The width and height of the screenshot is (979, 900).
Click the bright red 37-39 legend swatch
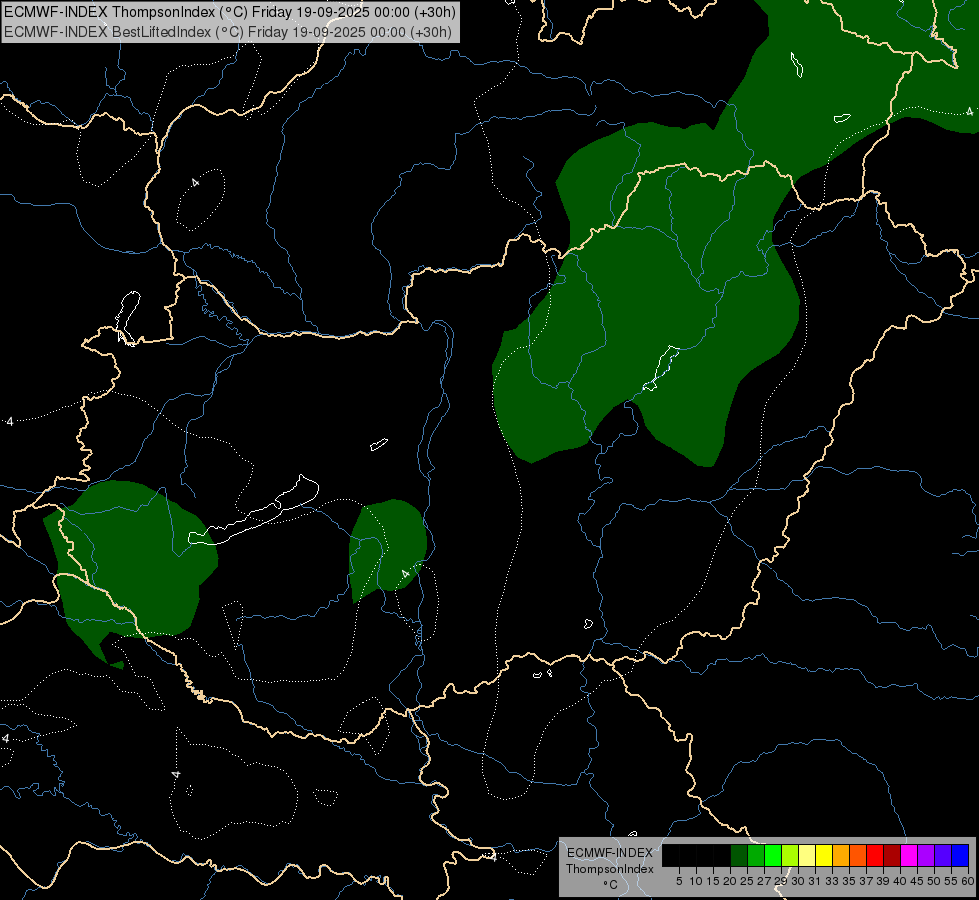pyautogui.click(x=875, y=855)
